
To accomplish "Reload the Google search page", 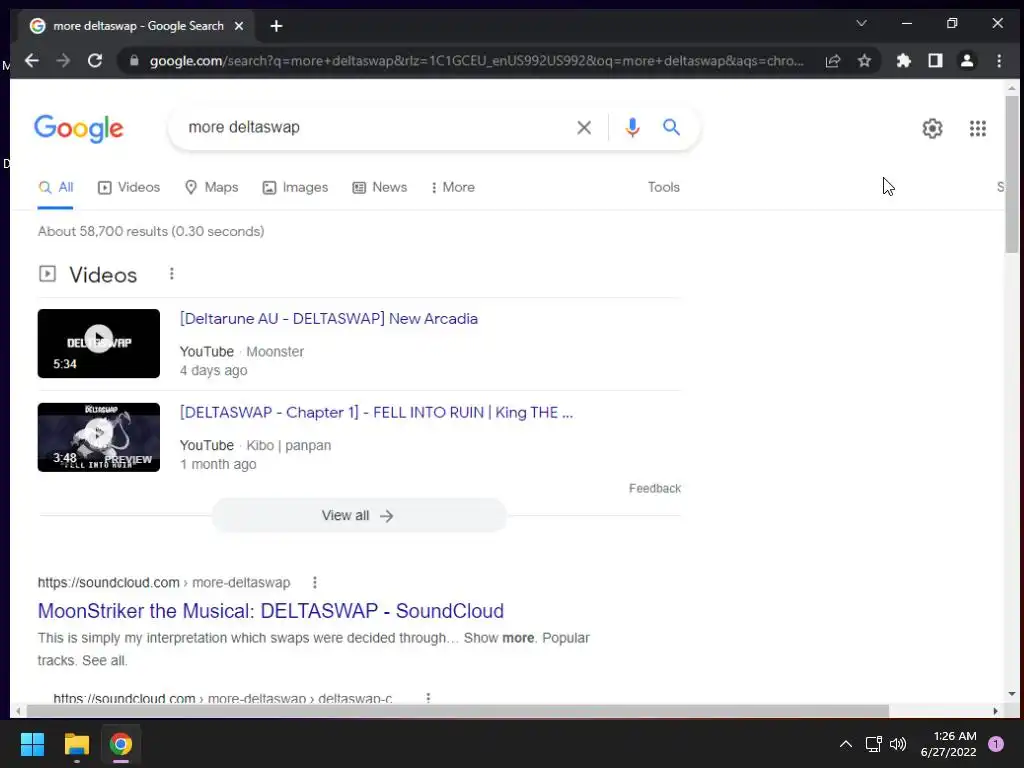I will pos(95,61).
